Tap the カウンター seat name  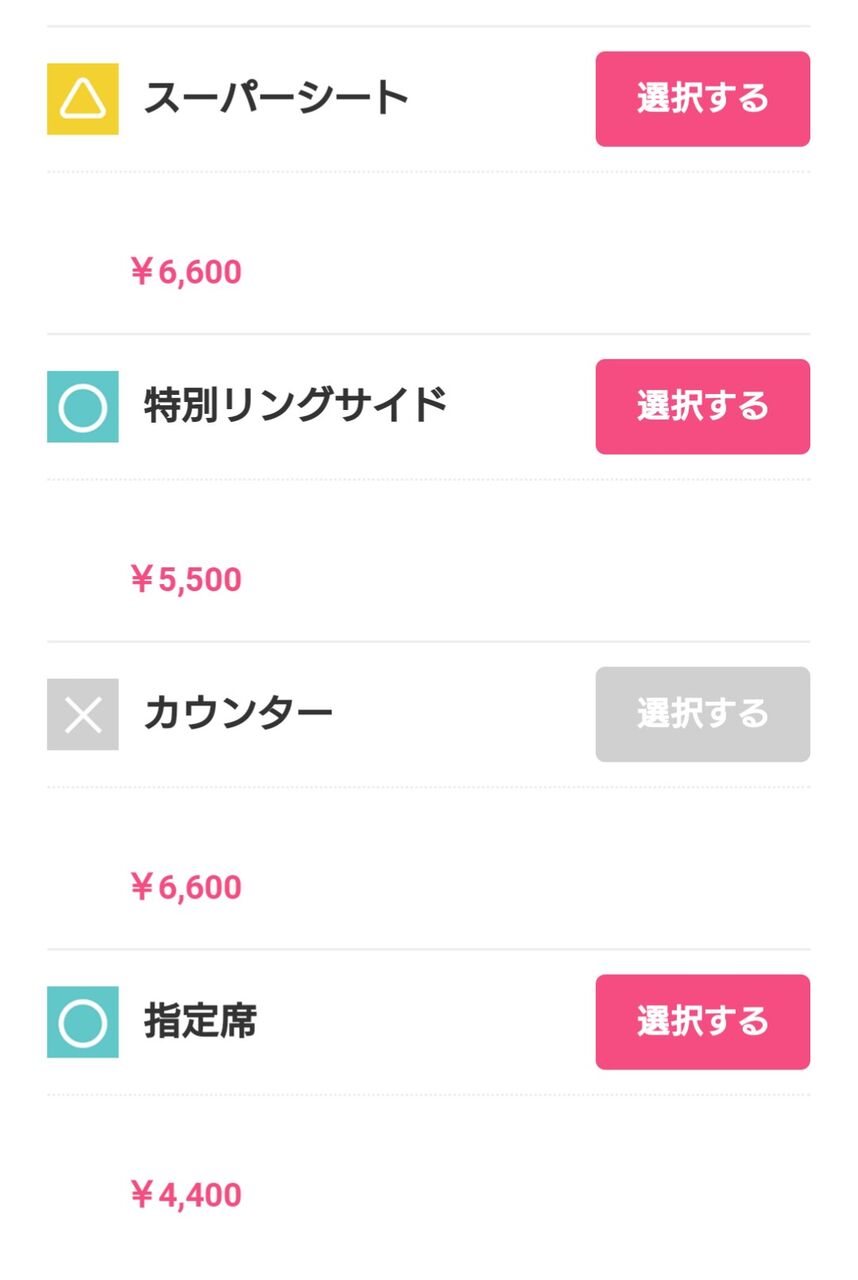tap(238, 714)
